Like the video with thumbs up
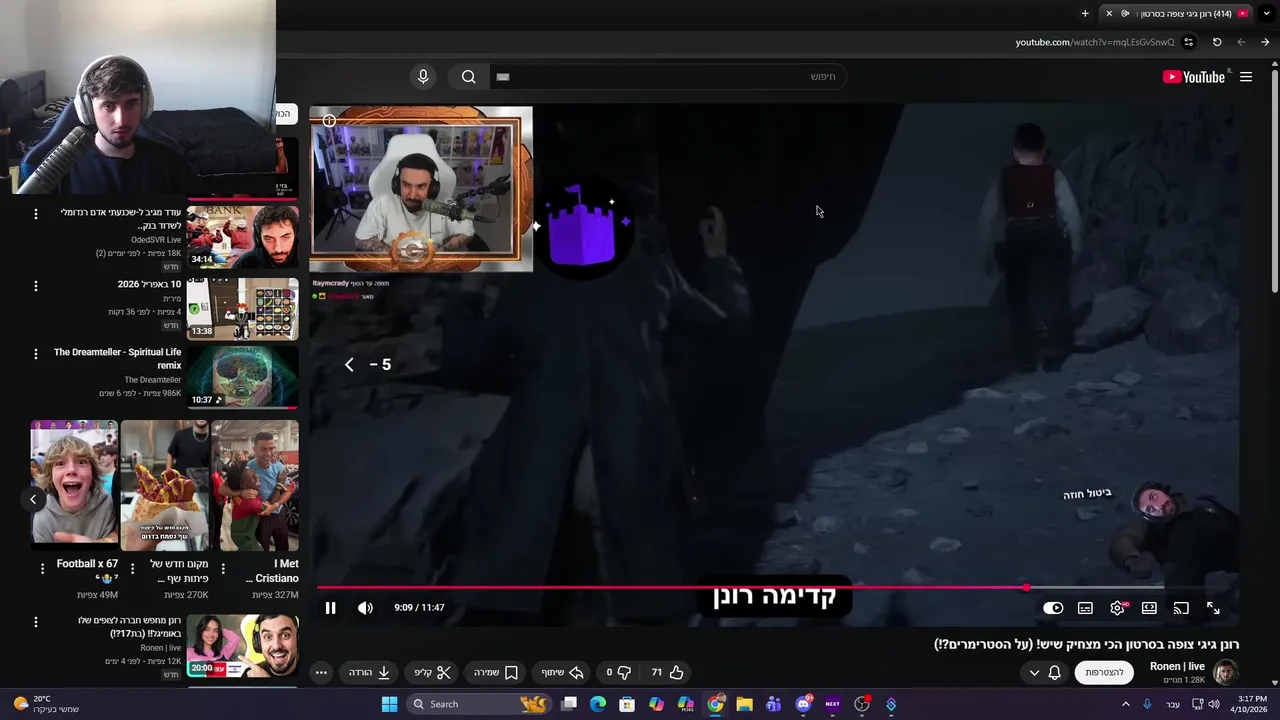The image size is (1280, 720). 667,672
